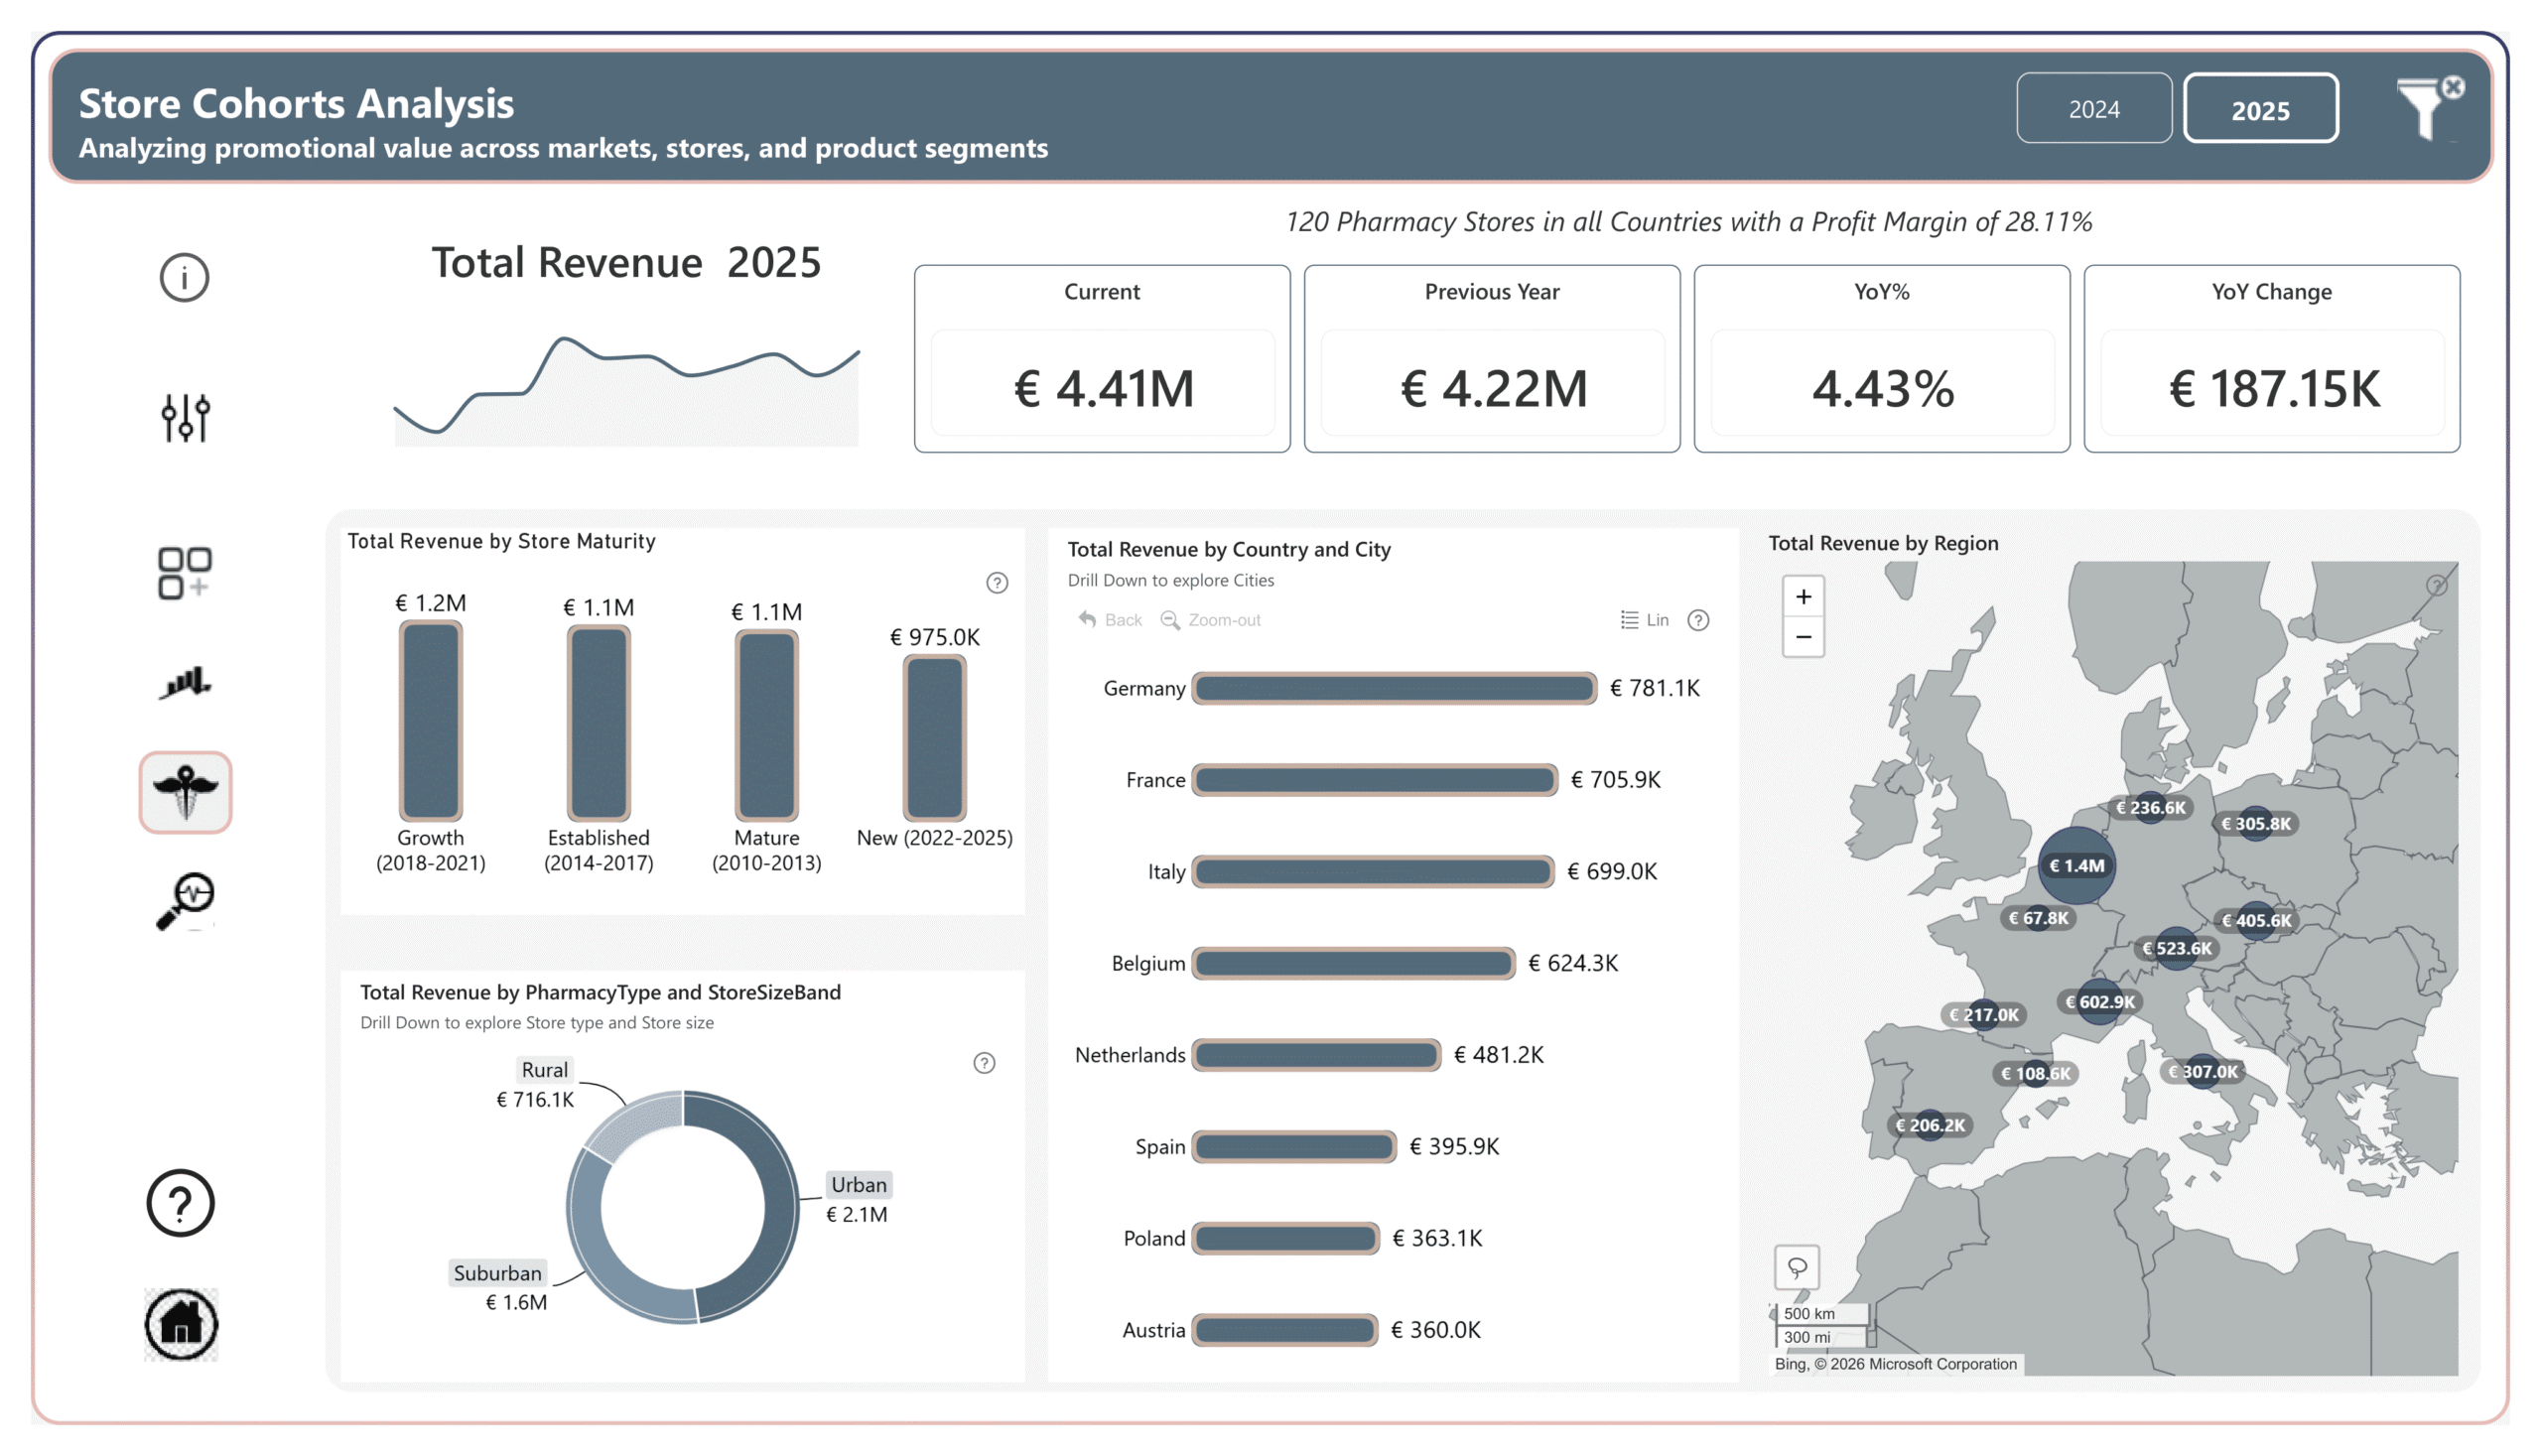Screen dimensions: 2541x1456
Task: Activate the map lasso select tool
Action: click(x=1797, y=1267)
